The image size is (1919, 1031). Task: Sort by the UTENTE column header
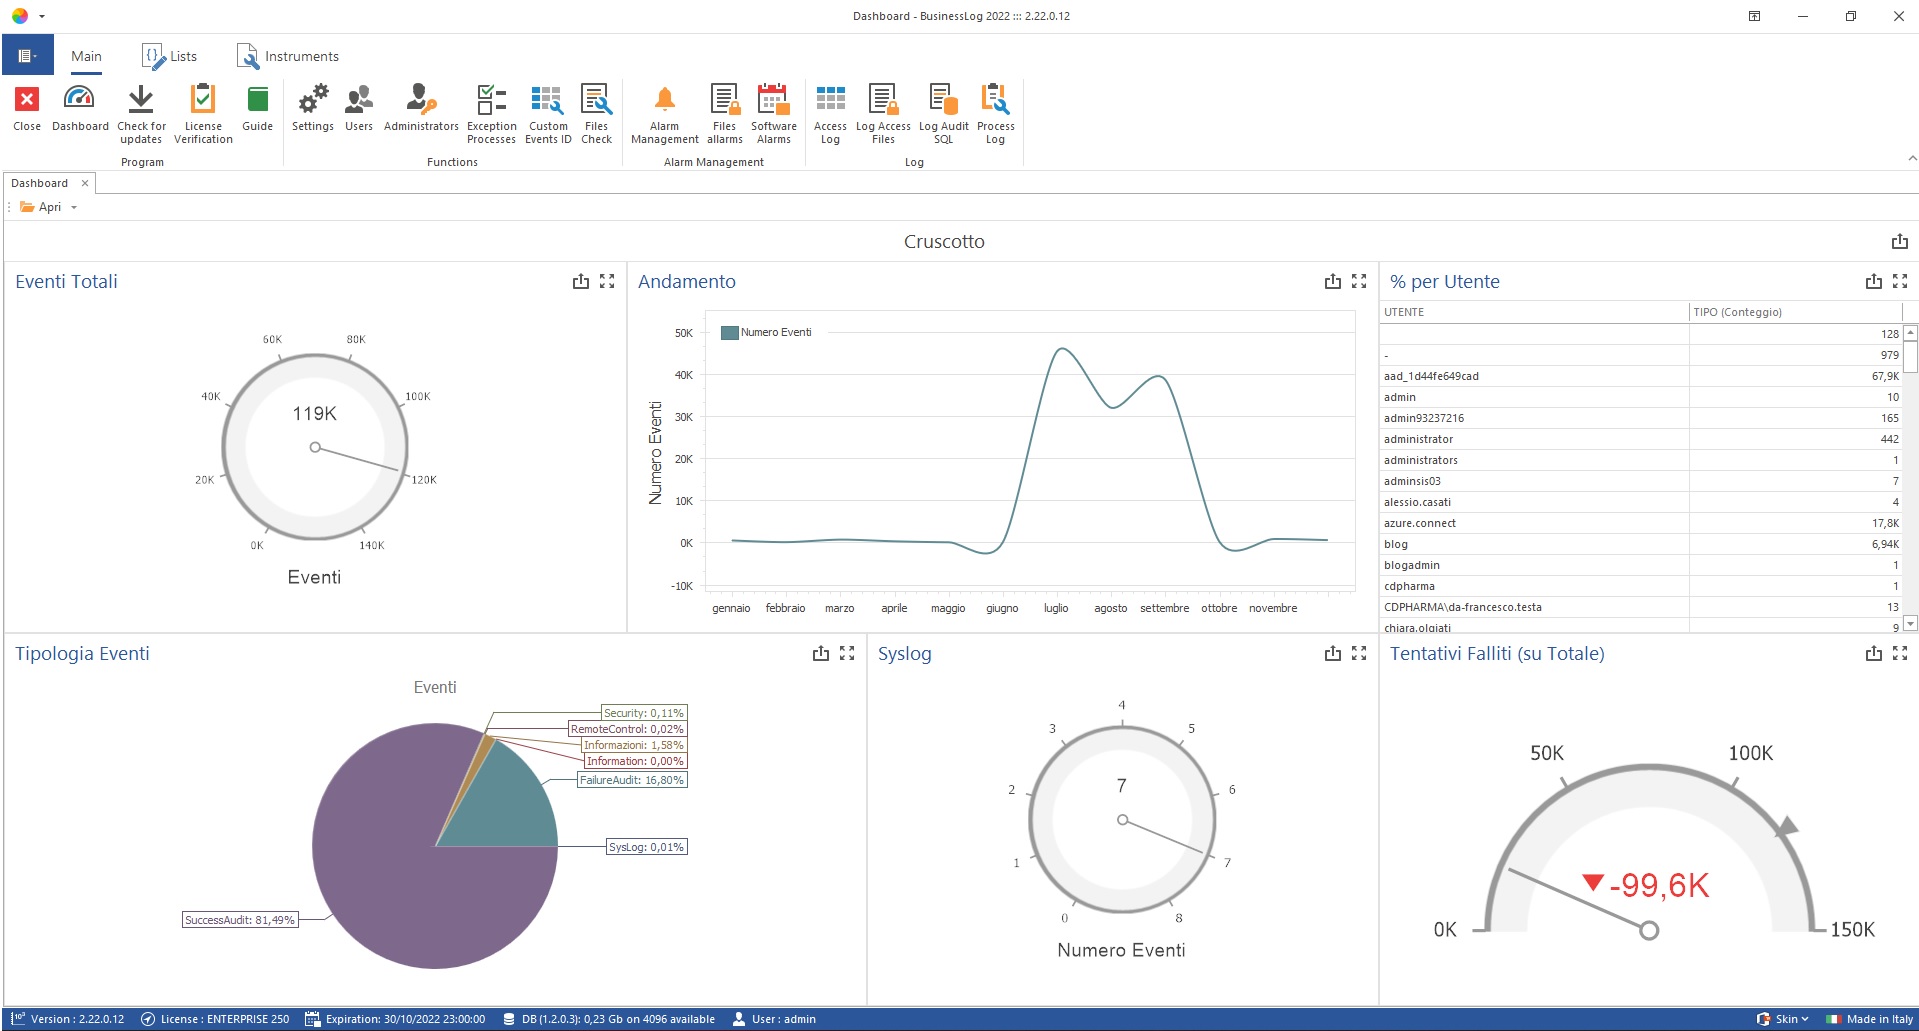pos(1533,312)
